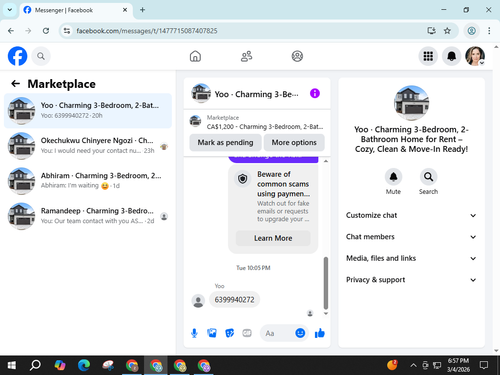Click the chat header title Yoo · Charming 3-Be…
The image size is (500, 375).
(256, 94)
